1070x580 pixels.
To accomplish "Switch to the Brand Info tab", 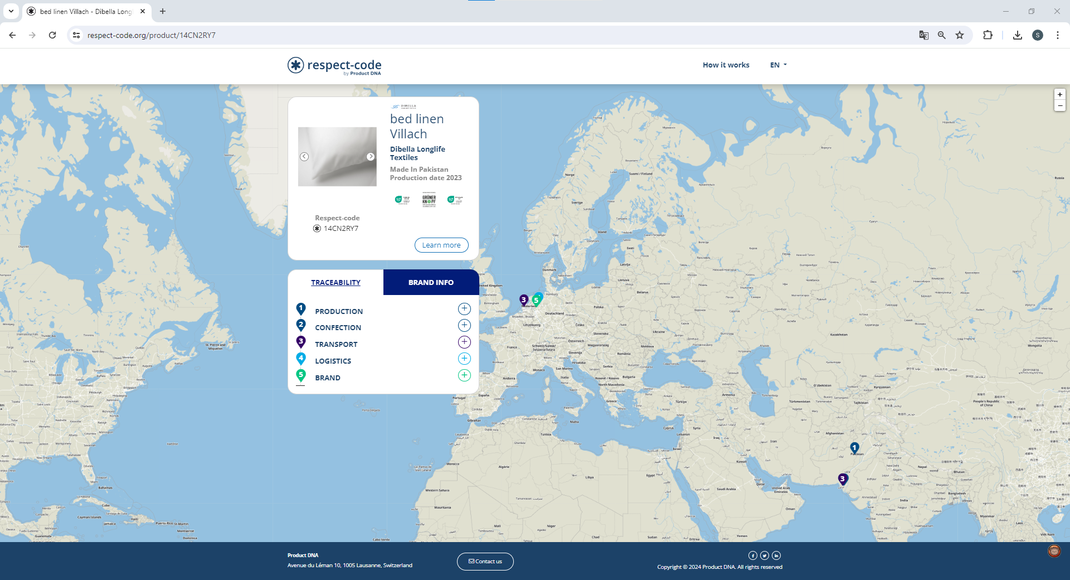I will (x=431, y=282).
